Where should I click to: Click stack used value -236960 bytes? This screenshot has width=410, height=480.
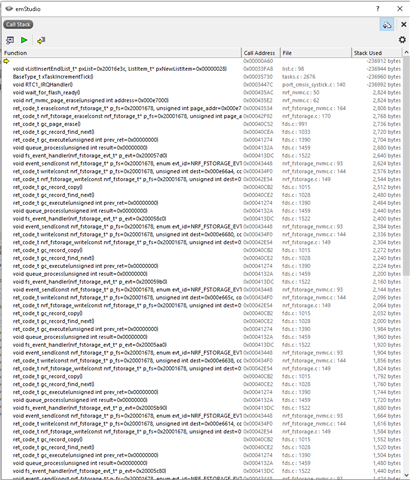coord(384,77)
